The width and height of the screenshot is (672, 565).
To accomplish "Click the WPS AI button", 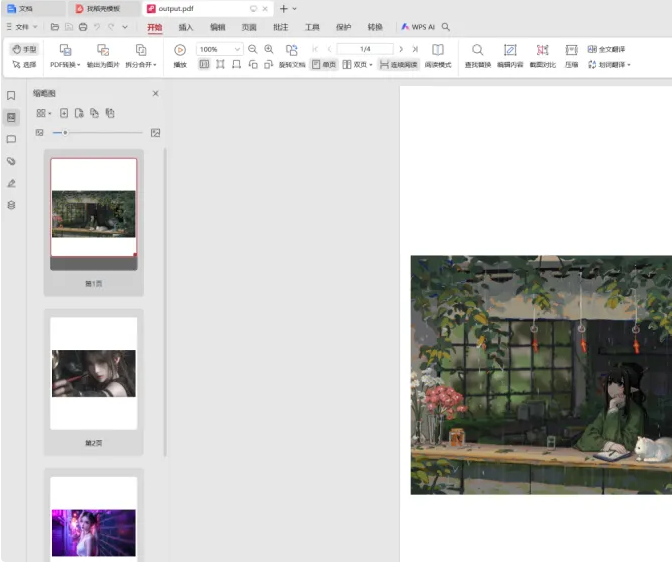I will pos(418,27).
